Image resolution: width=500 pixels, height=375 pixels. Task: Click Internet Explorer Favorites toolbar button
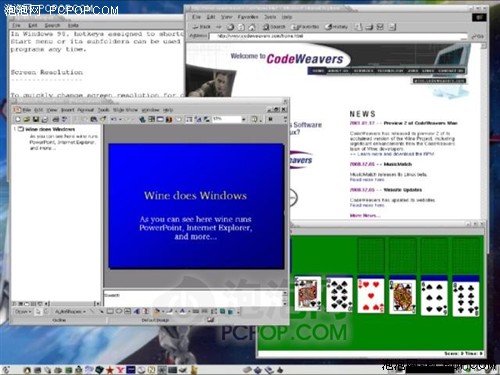(x=305, y=27)
